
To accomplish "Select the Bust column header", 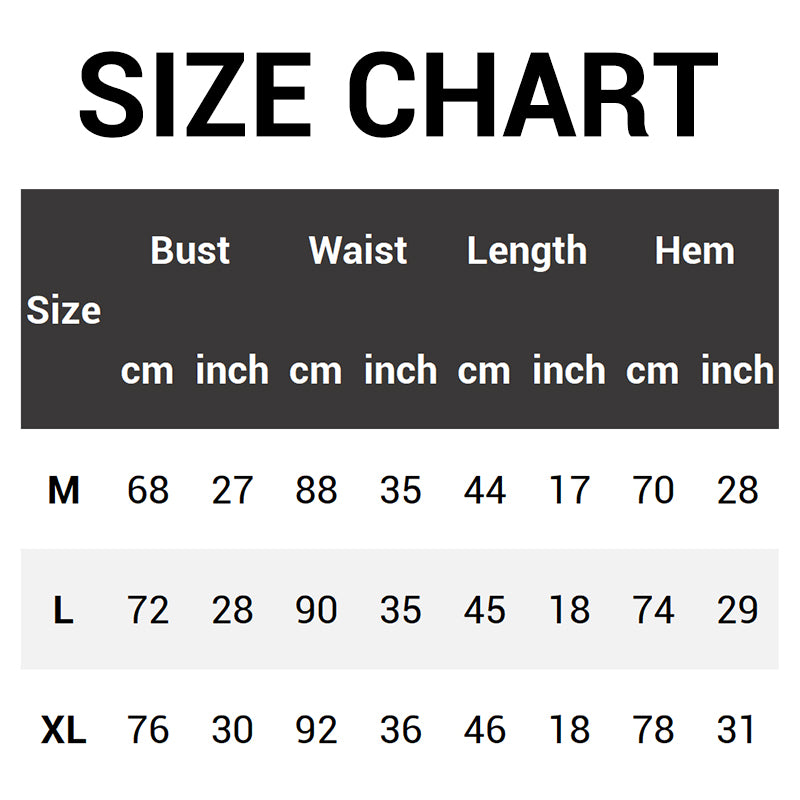I will click(x=190, y=250).
